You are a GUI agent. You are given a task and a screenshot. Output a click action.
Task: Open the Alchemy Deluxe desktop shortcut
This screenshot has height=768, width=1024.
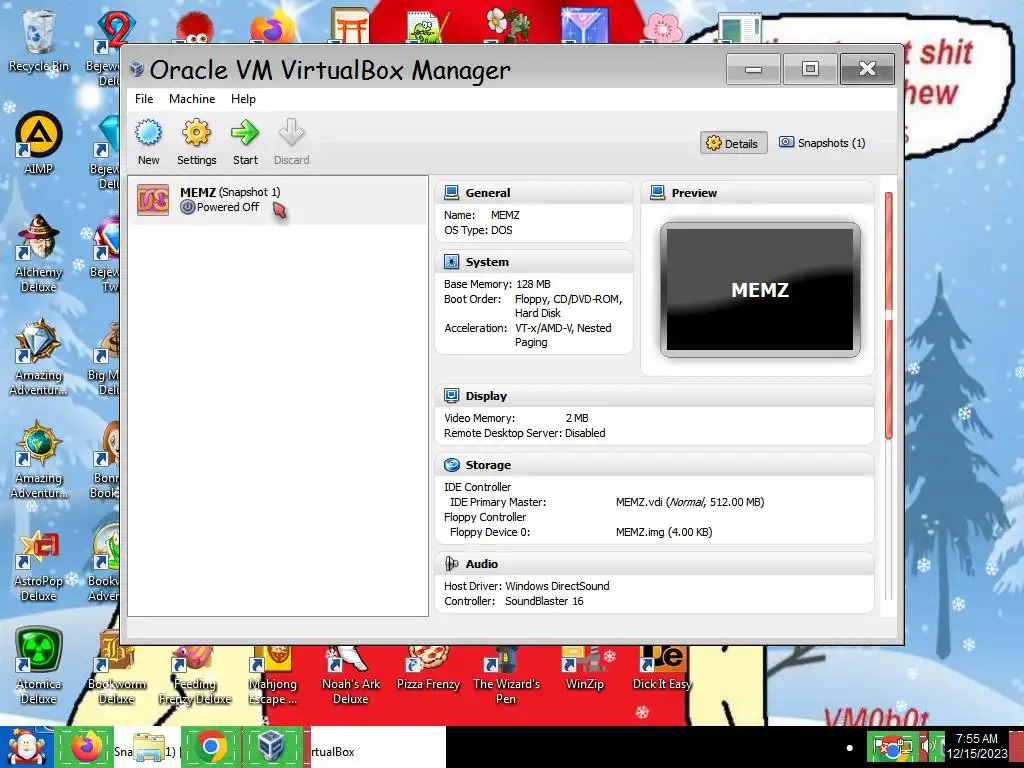[38, 253]
